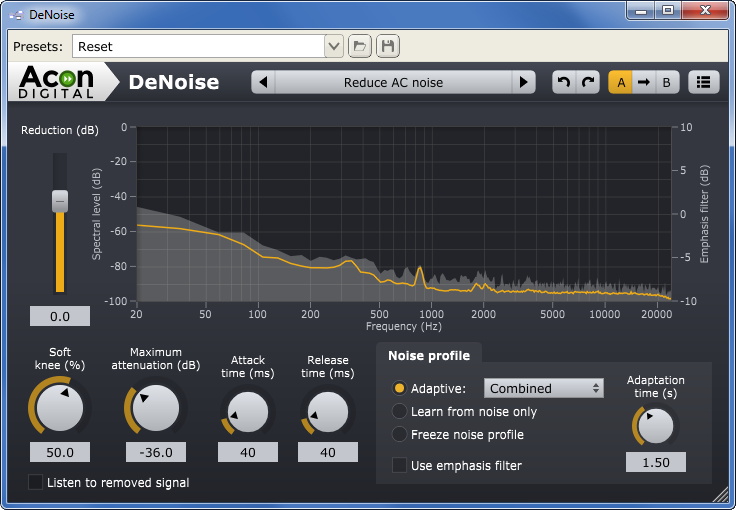Open the plugin menu list icon
736x510 pixels.
pos(704,82)
